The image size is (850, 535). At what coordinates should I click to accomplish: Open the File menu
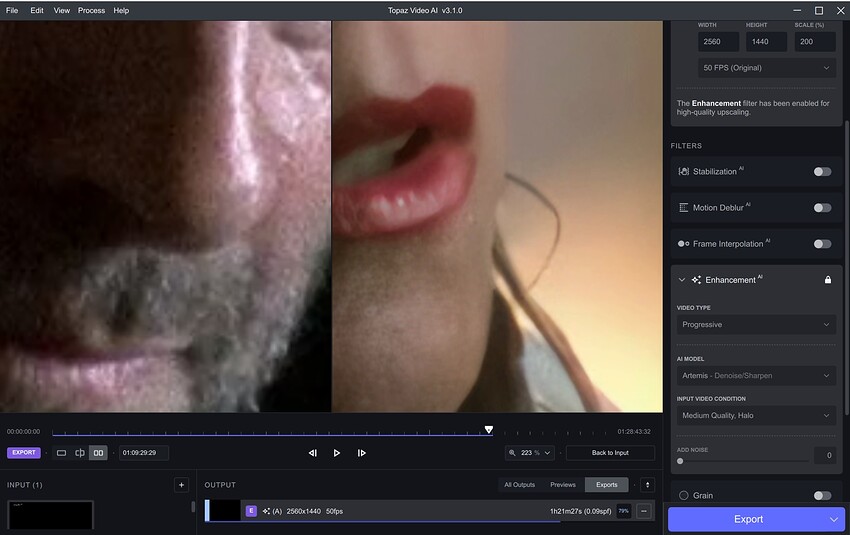[12, 10]
